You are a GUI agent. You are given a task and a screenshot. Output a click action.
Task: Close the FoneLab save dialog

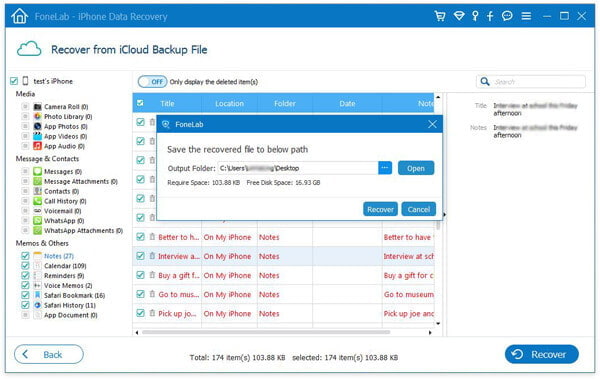[x=432, y=124]
